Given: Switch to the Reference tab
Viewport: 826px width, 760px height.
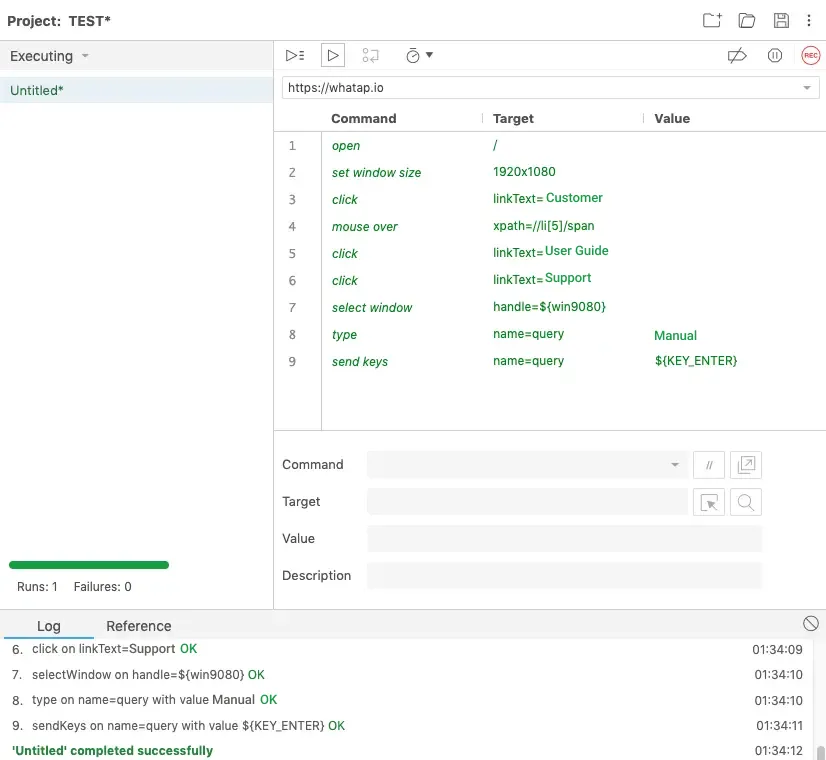Looking at the screenshot, I should (139, 626).
